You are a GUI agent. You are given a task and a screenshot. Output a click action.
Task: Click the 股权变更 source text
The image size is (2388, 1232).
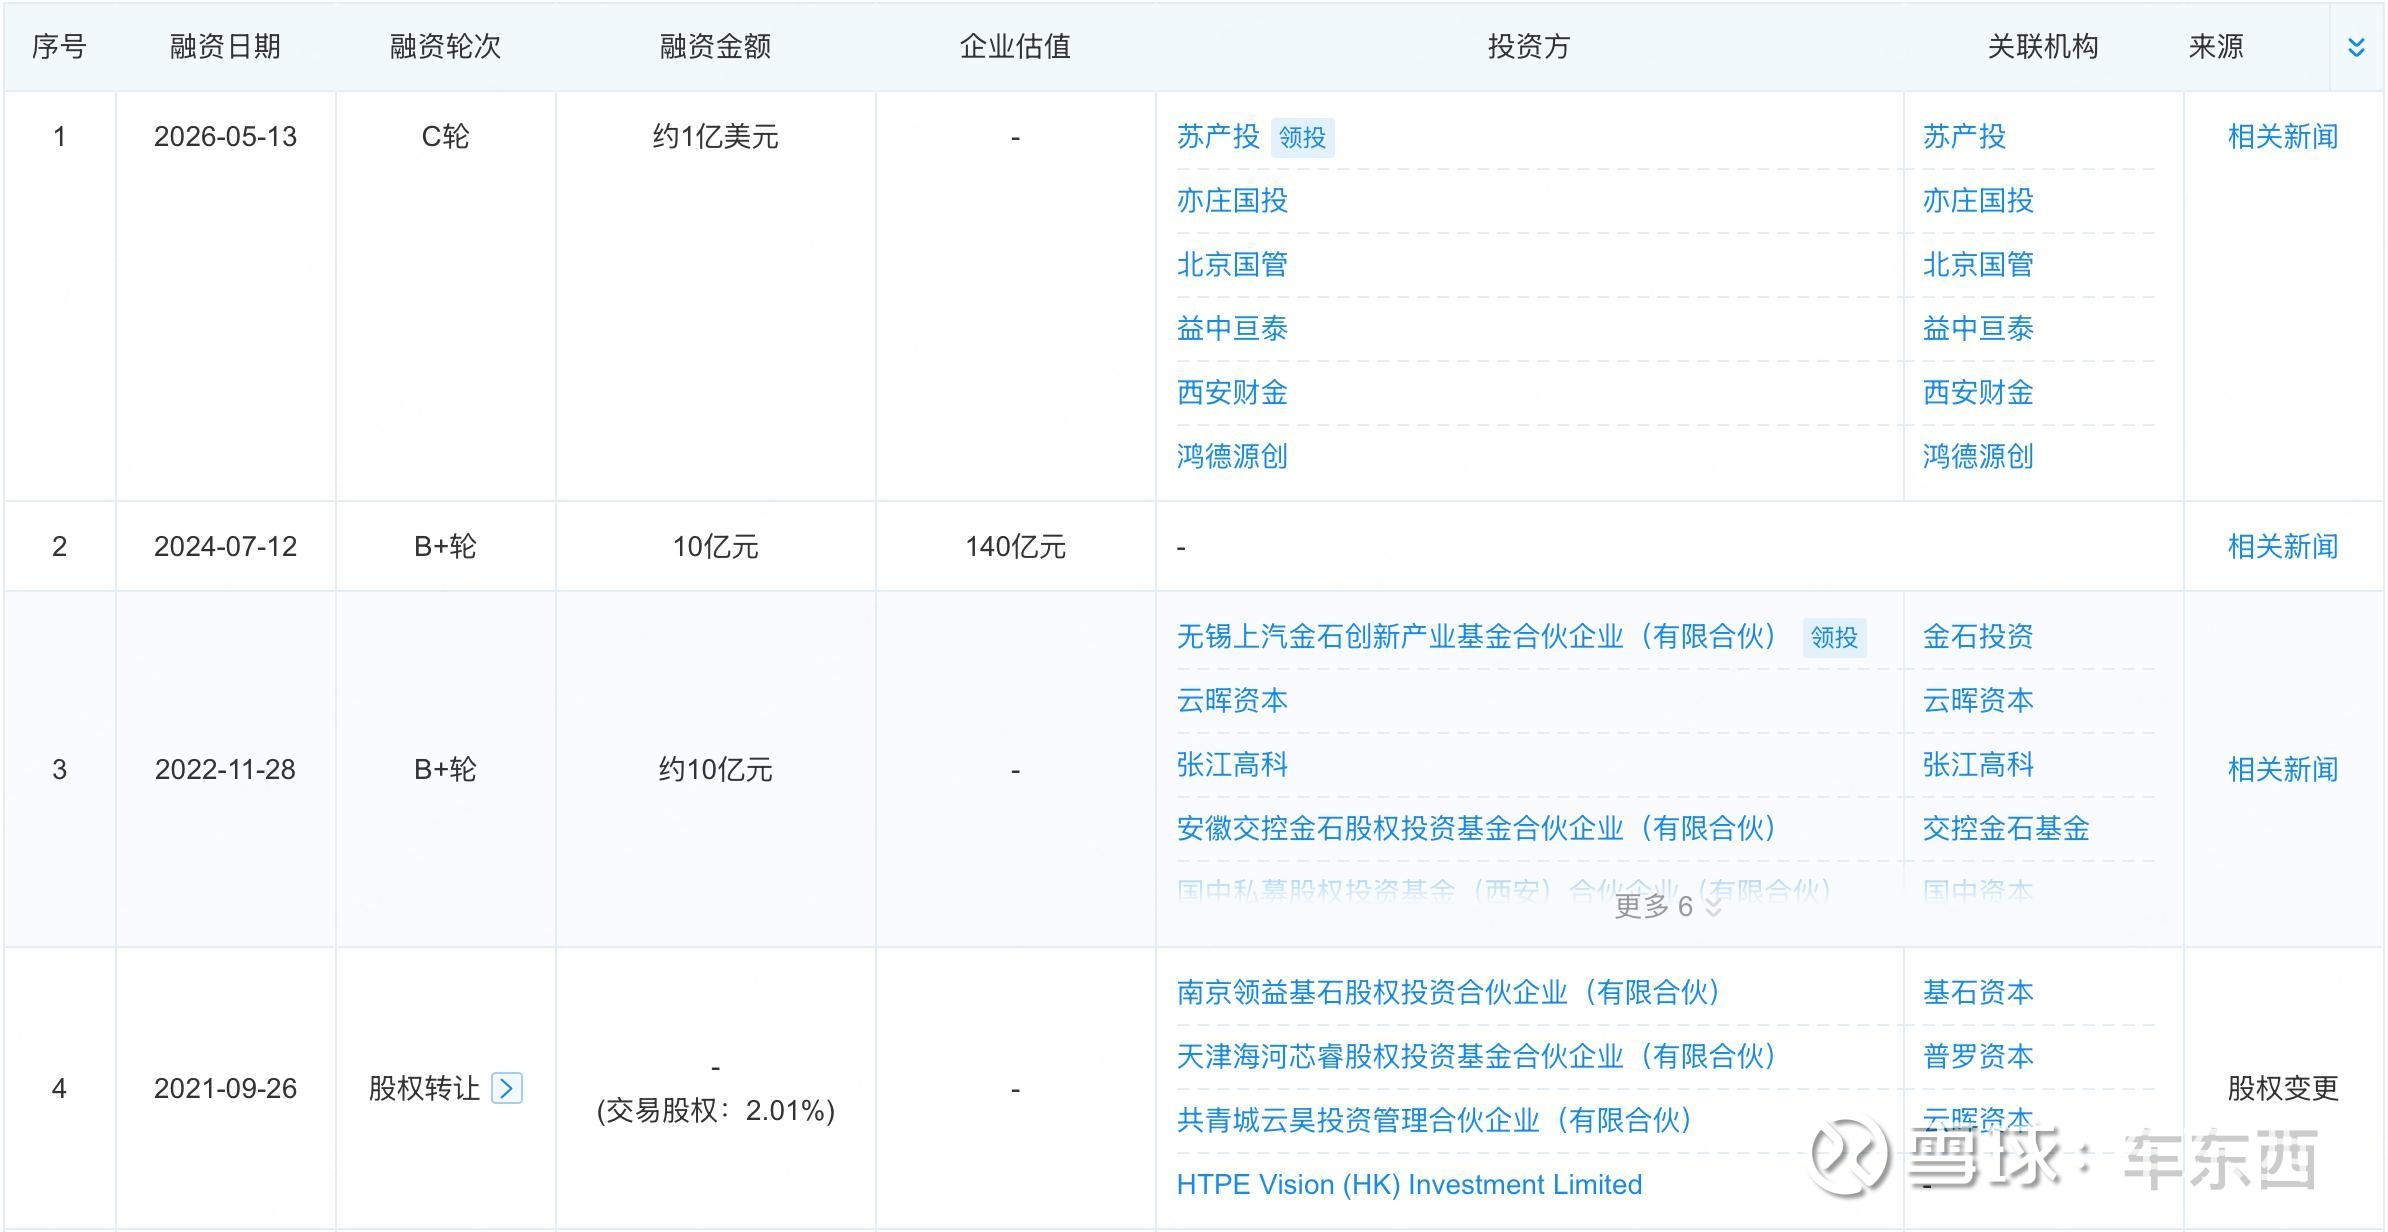(2283, 1088)
